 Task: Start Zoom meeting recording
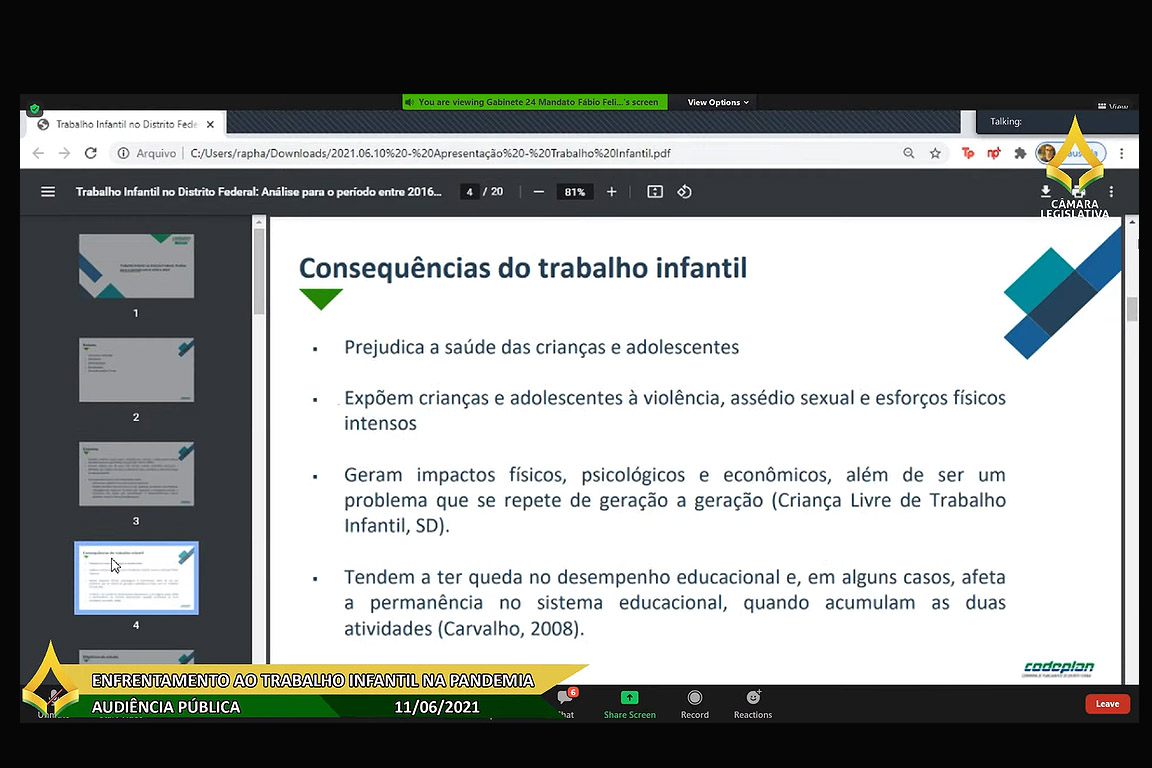tap(694, 703)
